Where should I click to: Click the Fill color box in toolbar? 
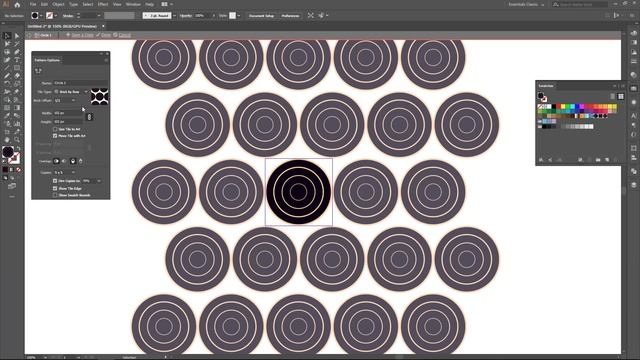(x=8, y=151)
